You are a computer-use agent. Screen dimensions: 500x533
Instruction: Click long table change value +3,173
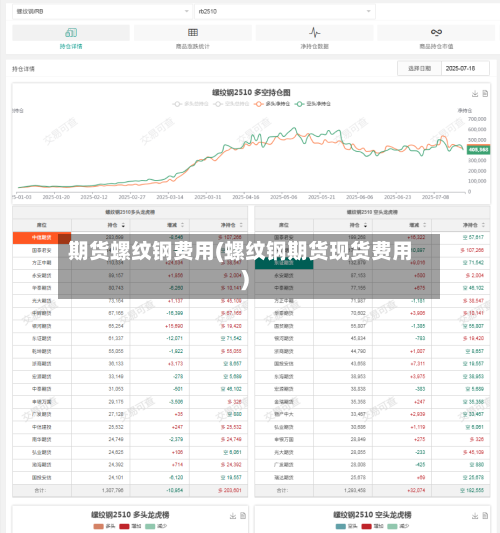(x=176, y=364)
